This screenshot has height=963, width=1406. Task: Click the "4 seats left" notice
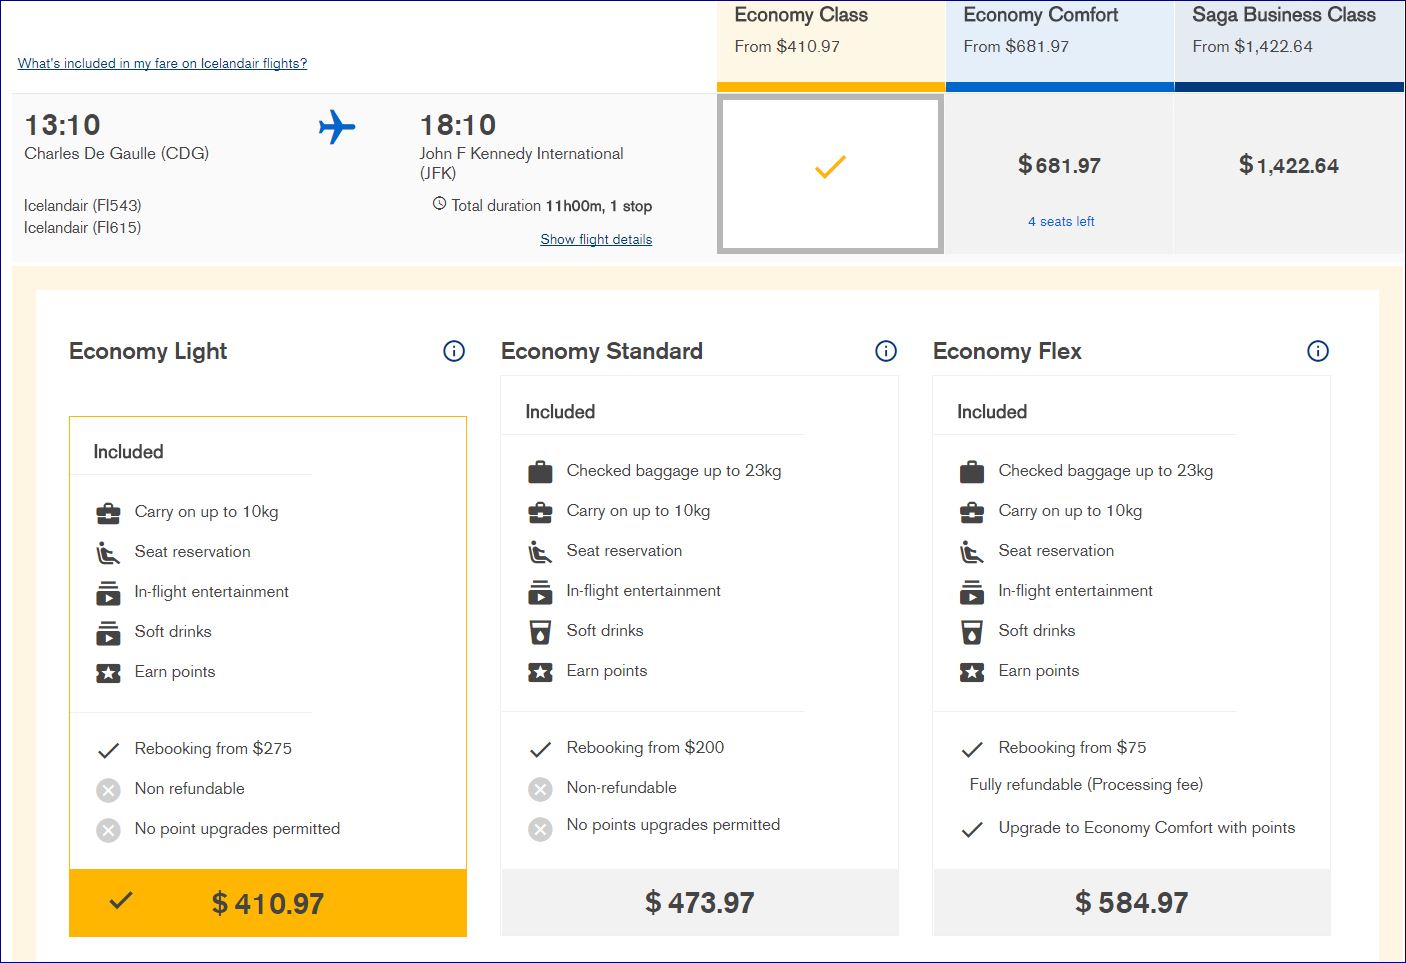(x=1061, y=222)
